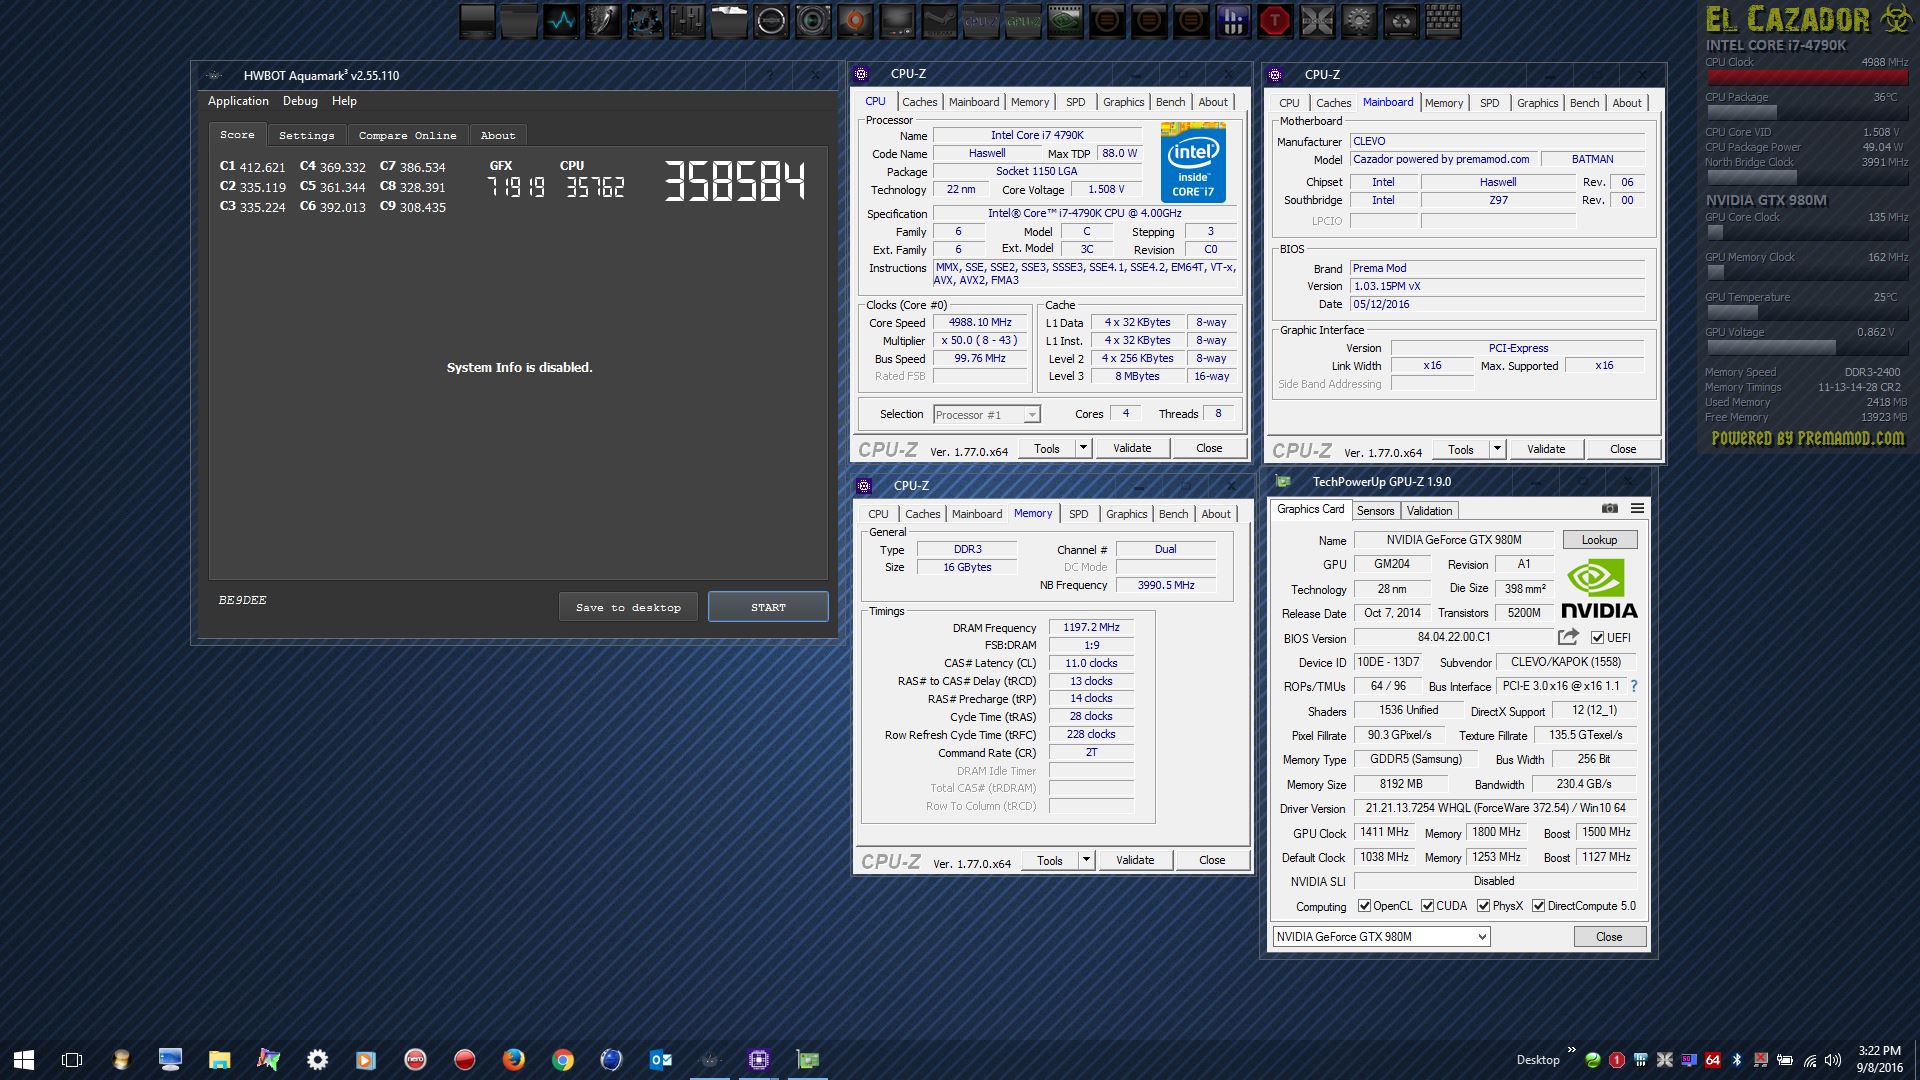Image resolution: width=1920 pixels, height=1080 pixels.
Task: Expand Tools dropdown arrow in CPU-Z Mainboard window
Action: coord(1497,449)
